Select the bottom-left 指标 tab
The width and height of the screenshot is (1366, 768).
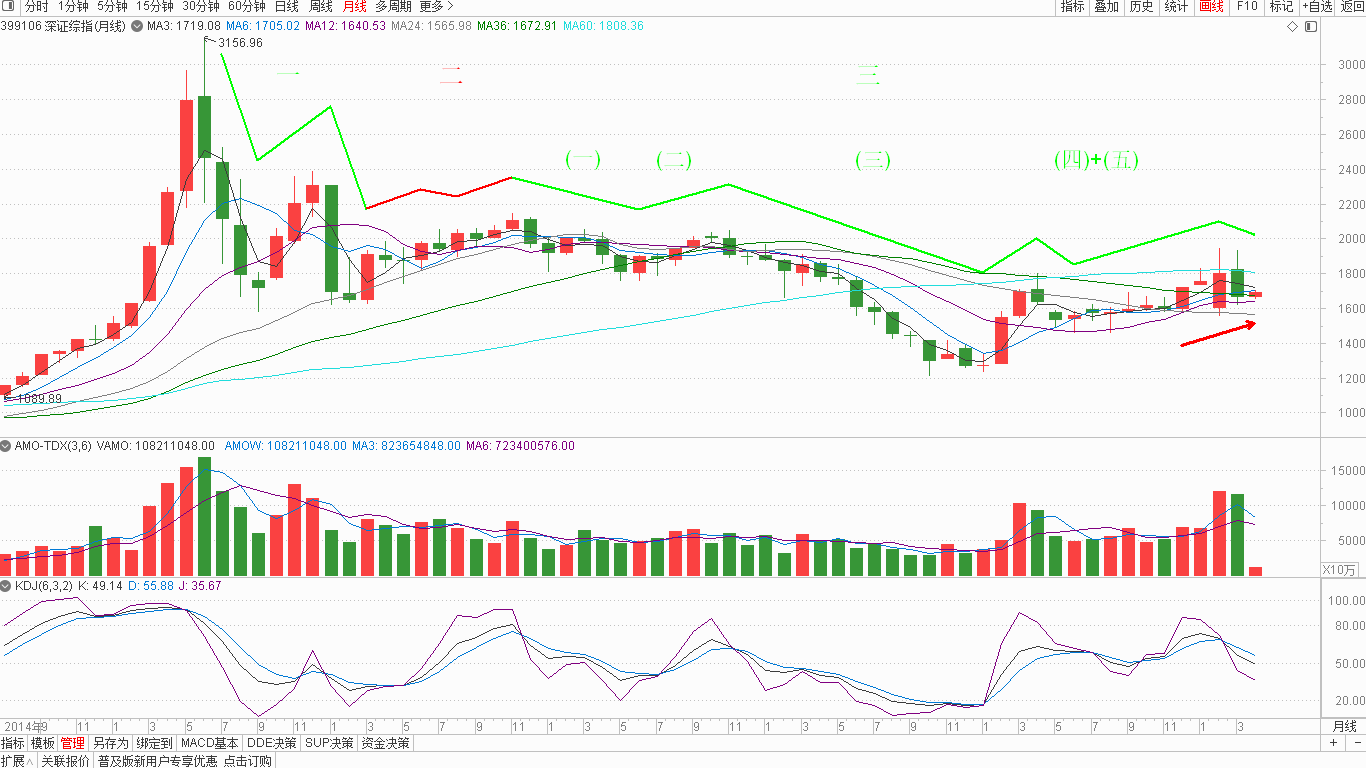coord(13,743)
